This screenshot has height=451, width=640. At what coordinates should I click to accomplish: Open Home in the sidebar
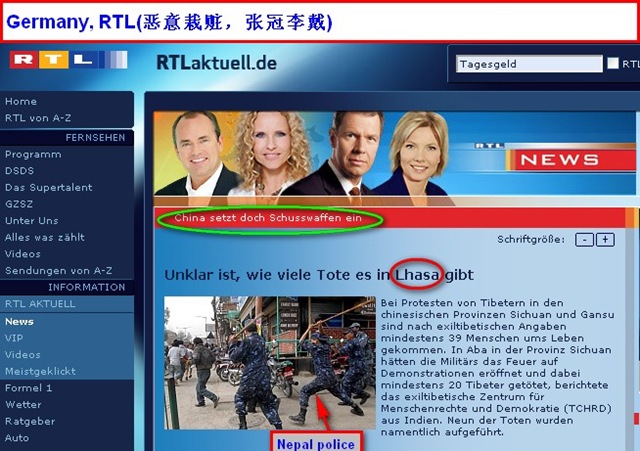pos(21,101)
